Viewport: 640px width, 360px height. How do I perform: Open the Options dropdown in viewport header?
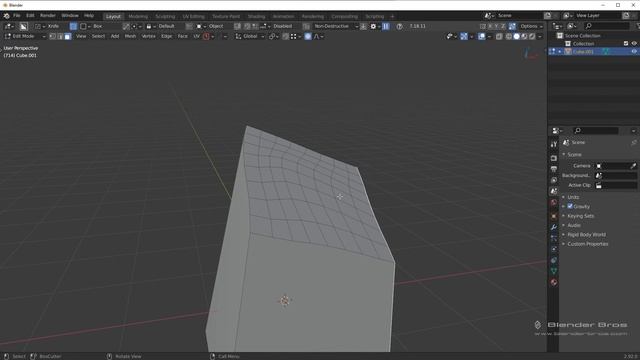531,26
